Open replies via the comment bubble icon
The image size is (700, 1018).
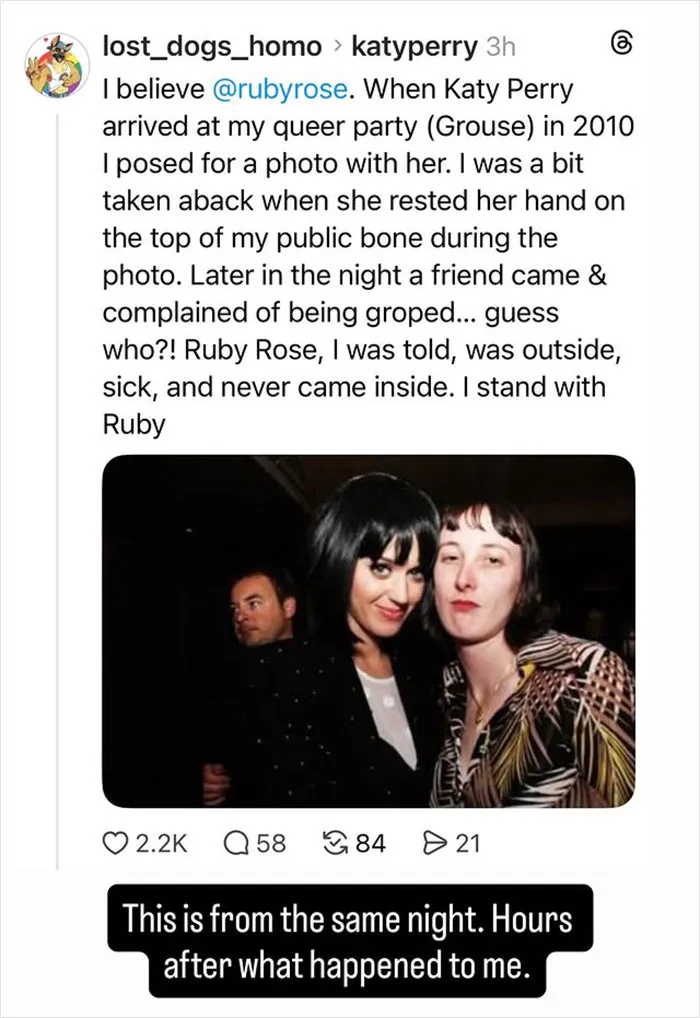(x=236, y=843)
